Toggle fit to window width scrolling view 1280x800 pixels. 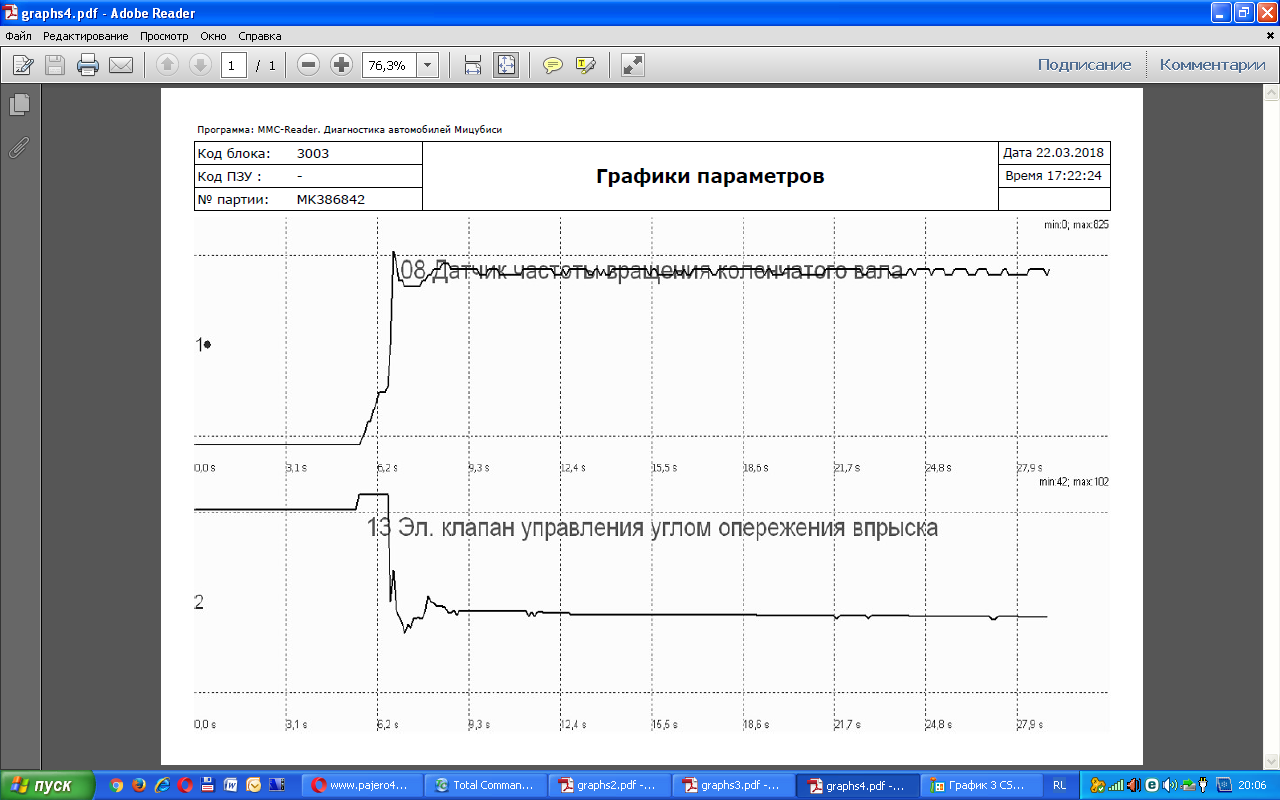point(473,66)
